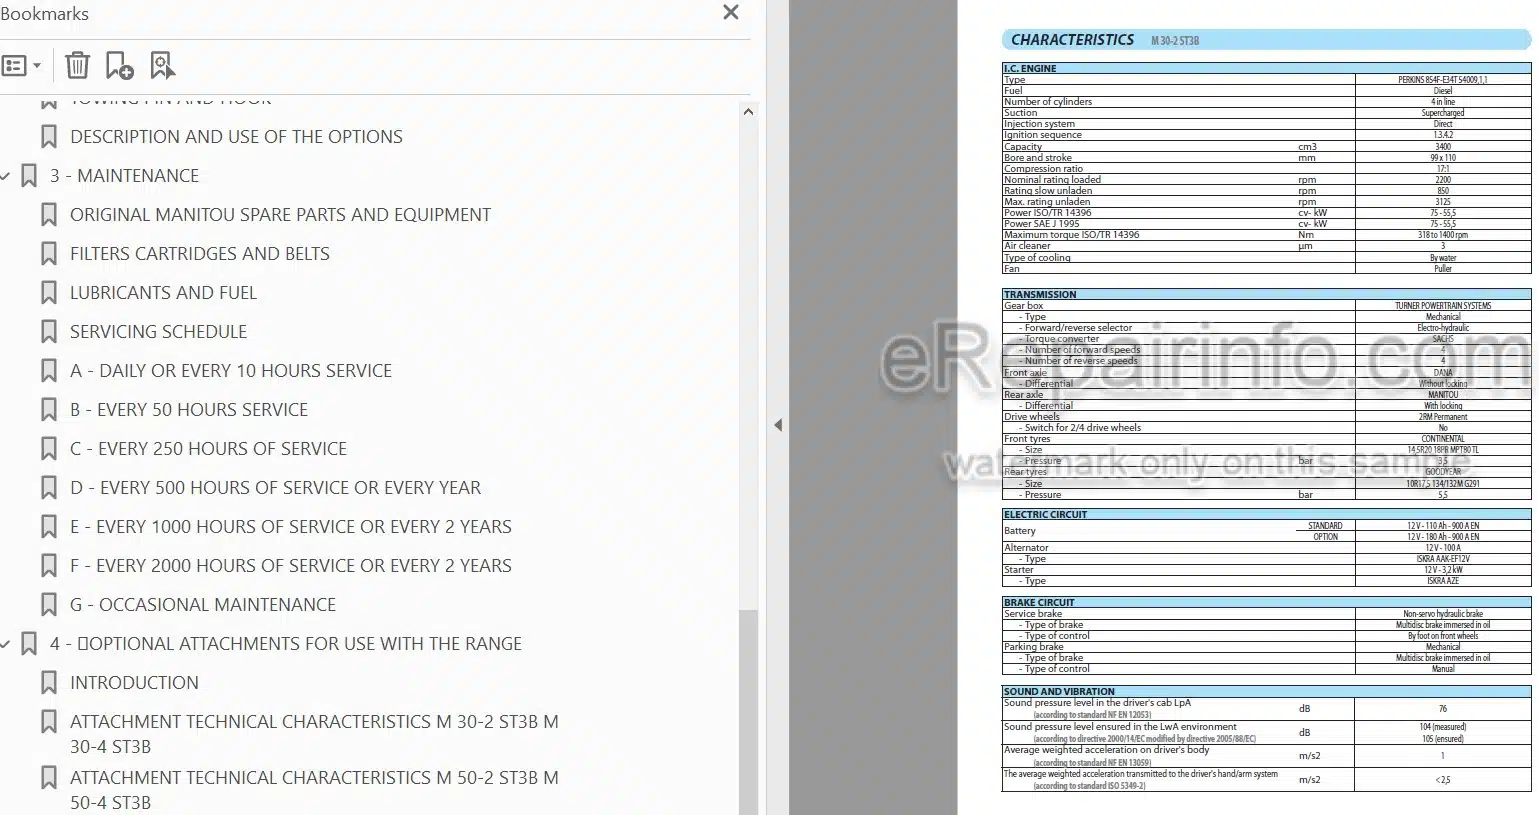Click bookmark icon beside E - EVERY 1000 HOURS

coord(48,527)
